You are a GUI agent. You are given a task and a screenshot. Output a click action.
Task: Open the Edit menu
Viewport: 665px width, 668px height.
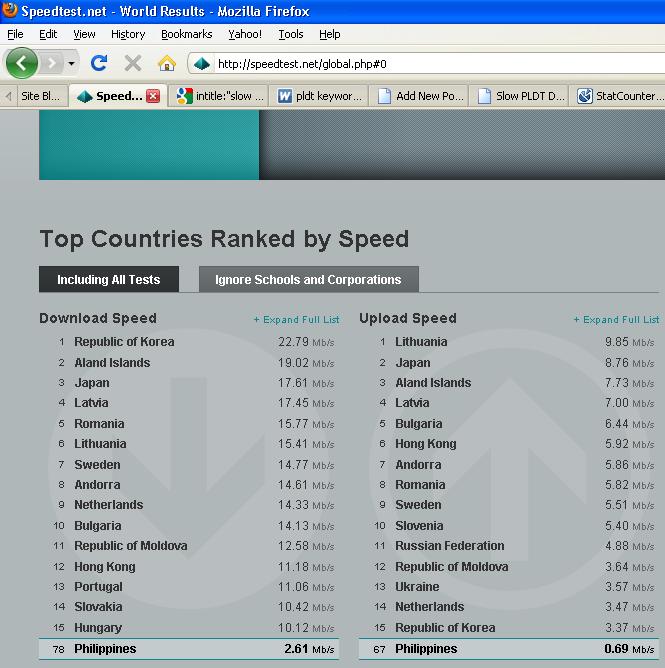click(x=48, y=34)
